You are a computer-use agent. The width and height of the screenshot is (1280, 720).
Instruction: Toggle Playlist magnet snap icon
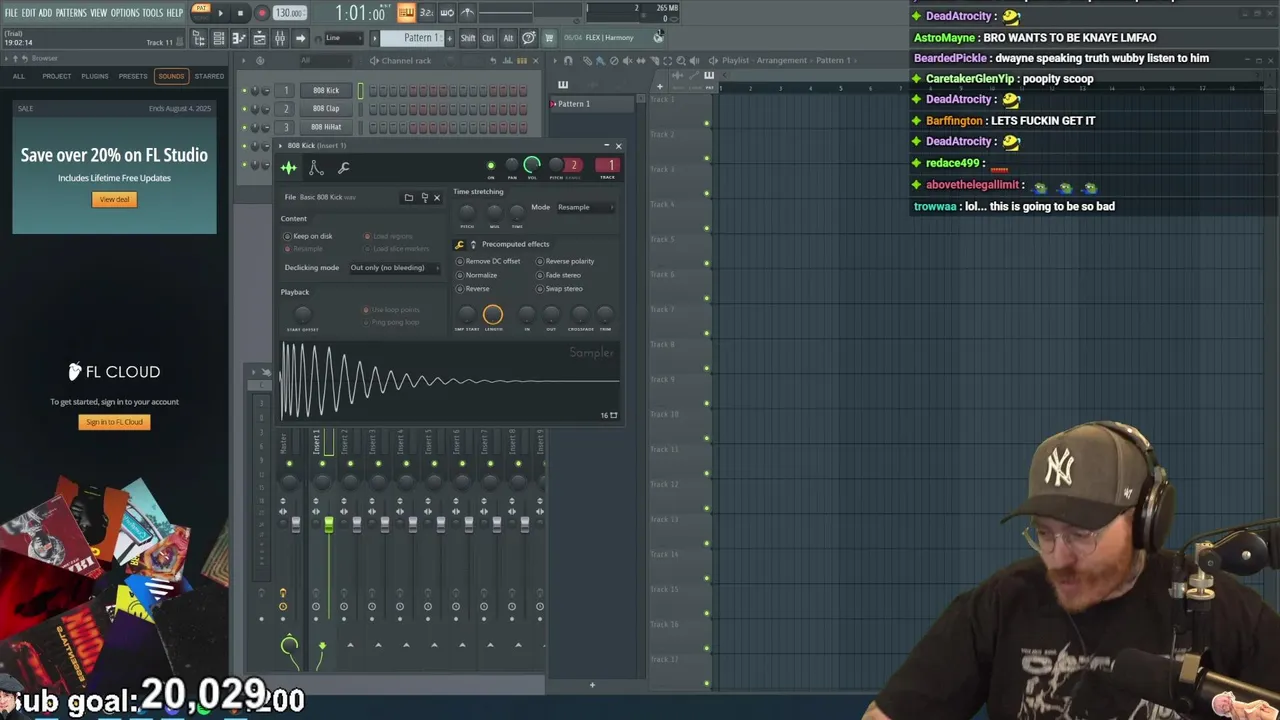tap(568, 60)
